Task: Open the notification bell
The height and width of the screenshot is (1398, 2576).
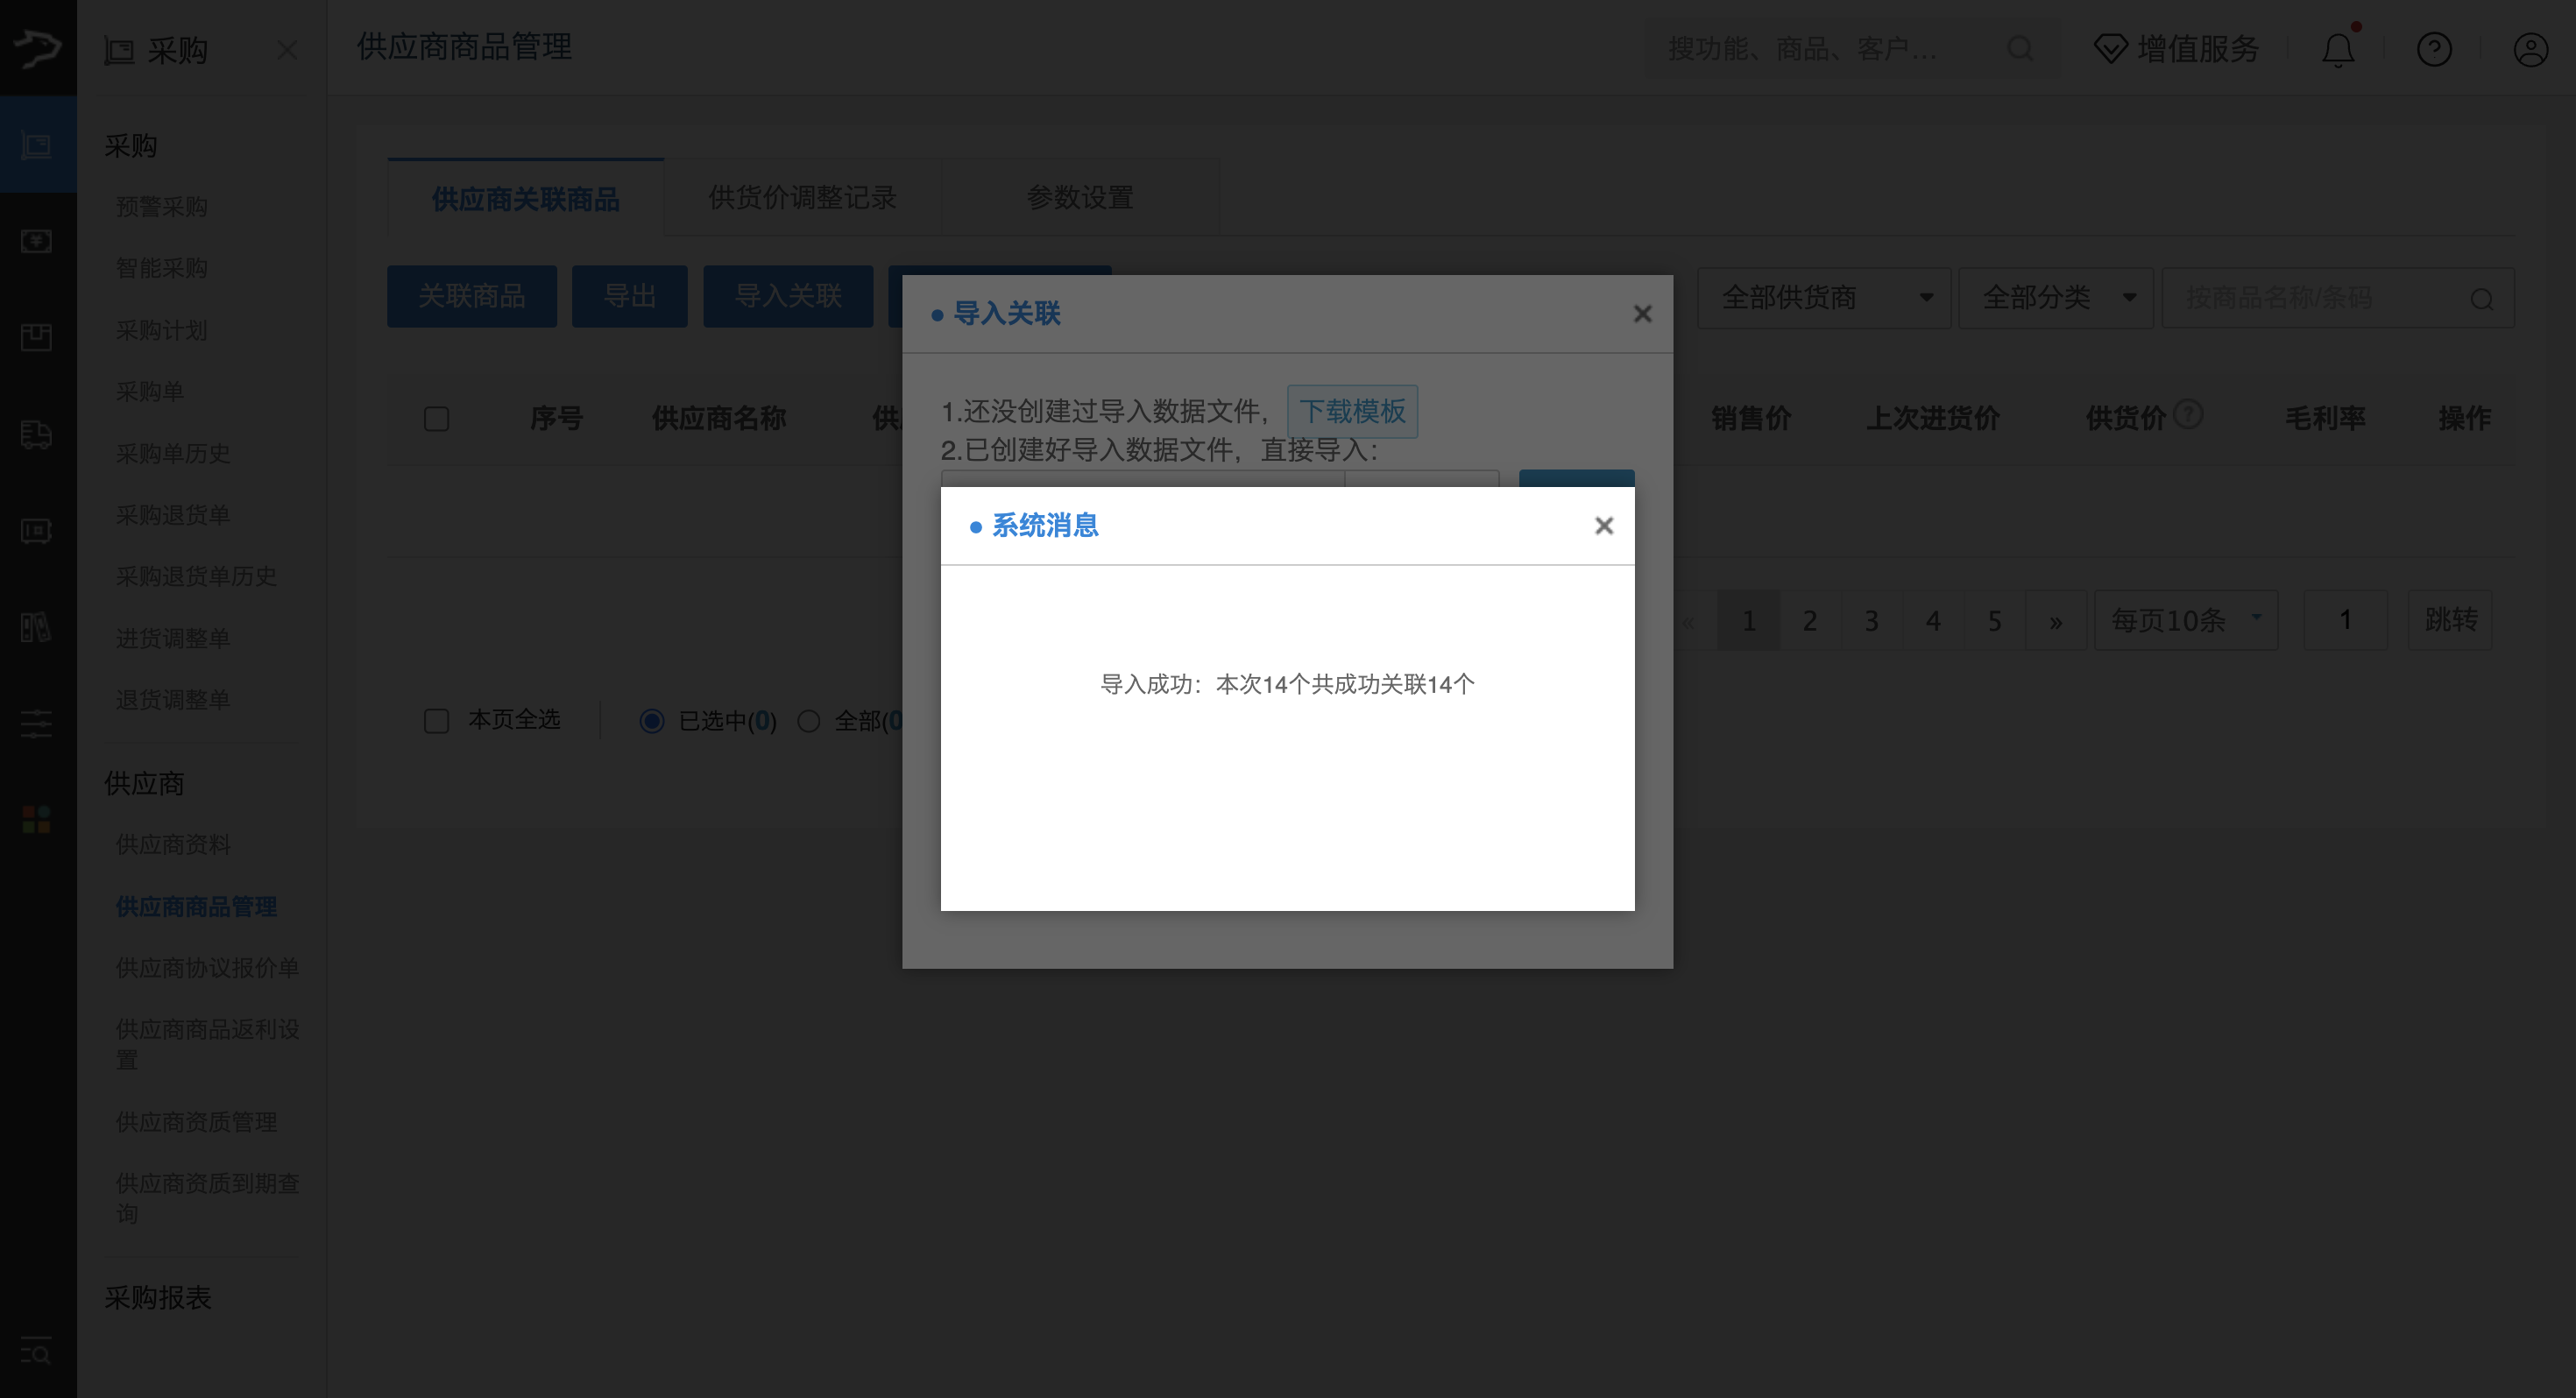Action: coord(2338,49)
